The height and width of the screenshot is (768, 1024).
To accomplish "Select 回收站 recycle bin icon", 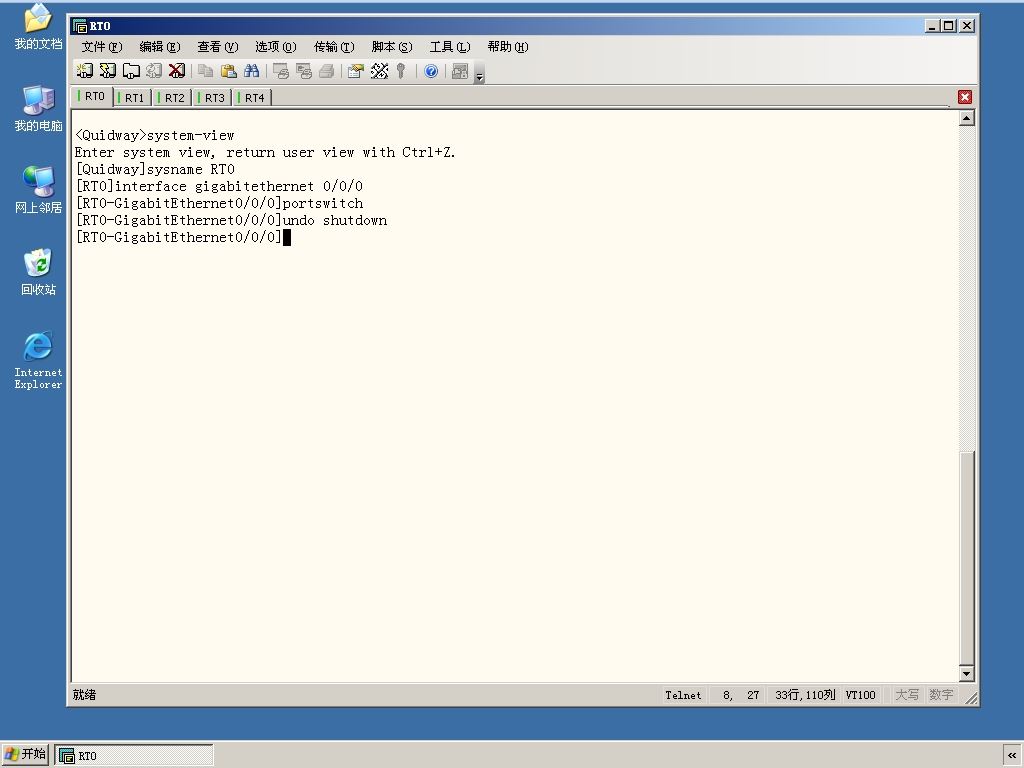I will (x=38, y=272).
